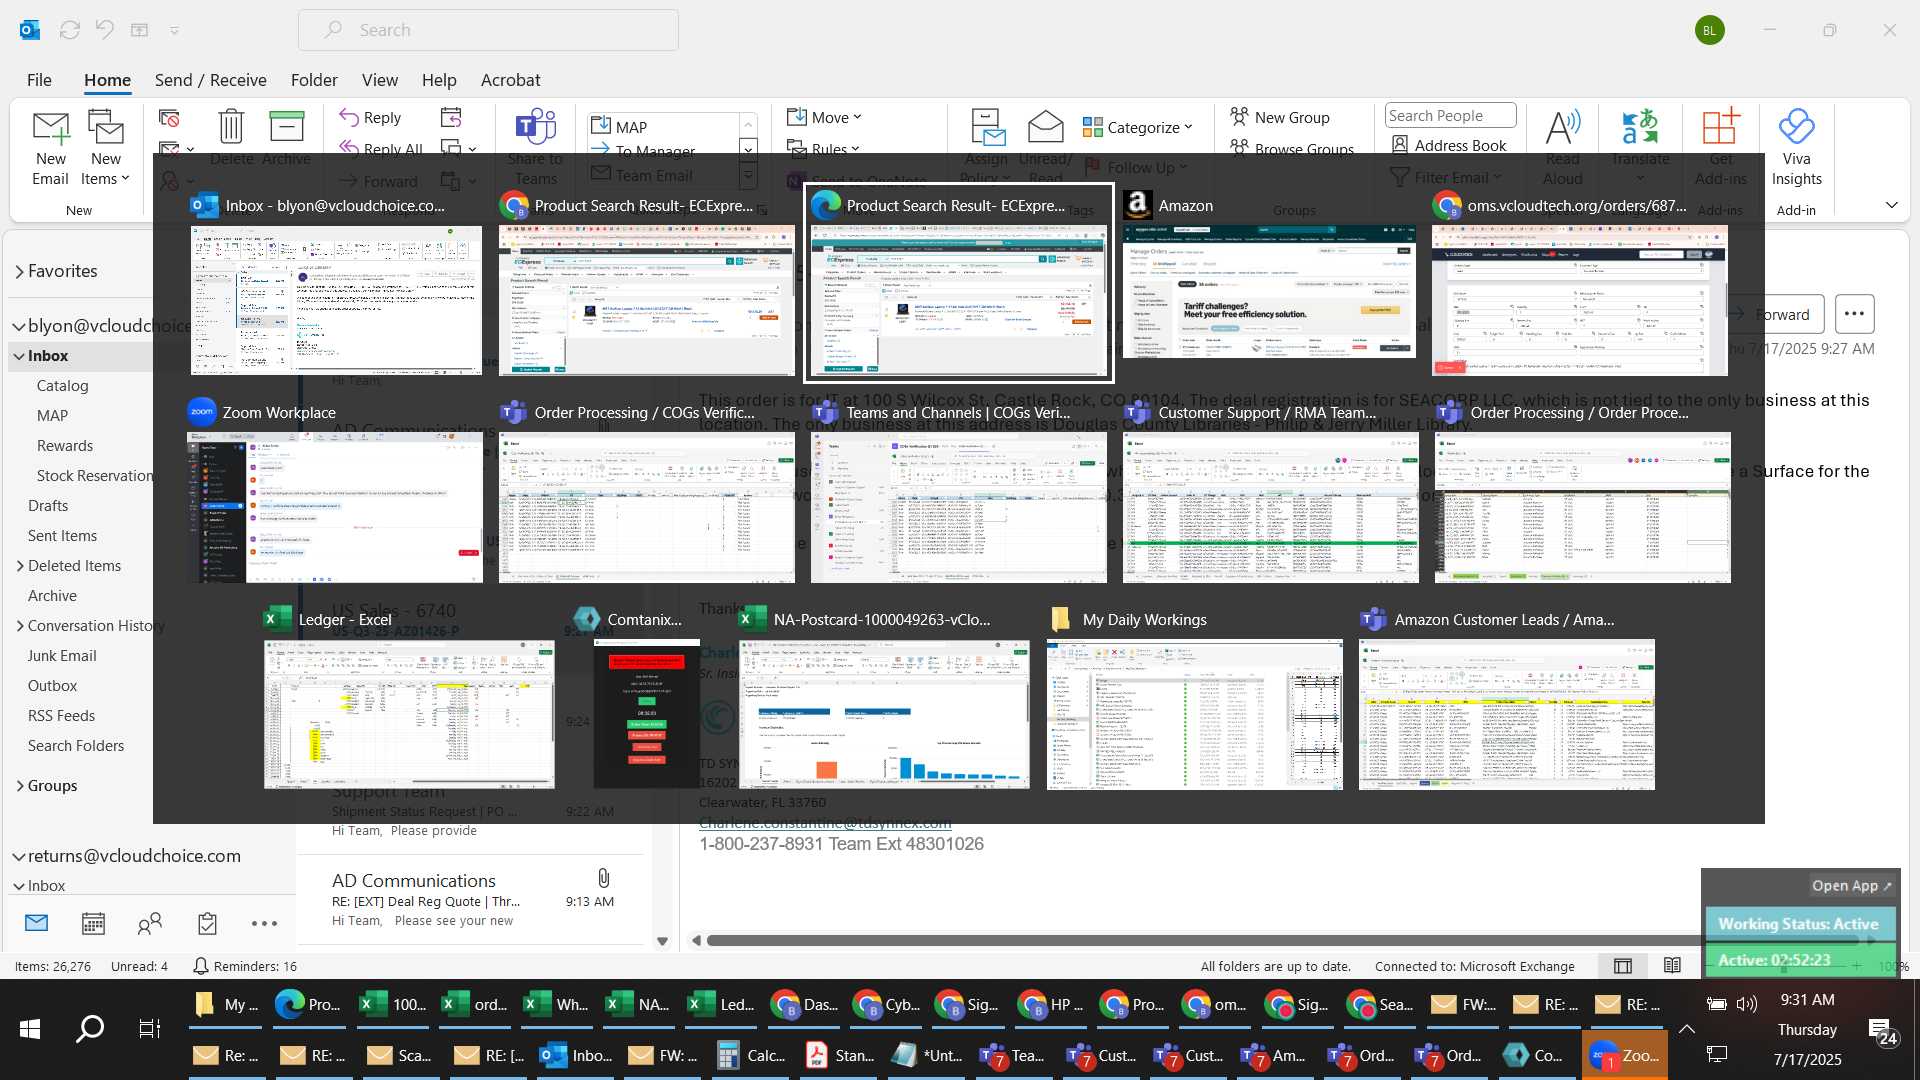This screenshot has height=1080, width=1920.
Task: Collapse the ribbon with the chevron
Action: [1891, 205]
